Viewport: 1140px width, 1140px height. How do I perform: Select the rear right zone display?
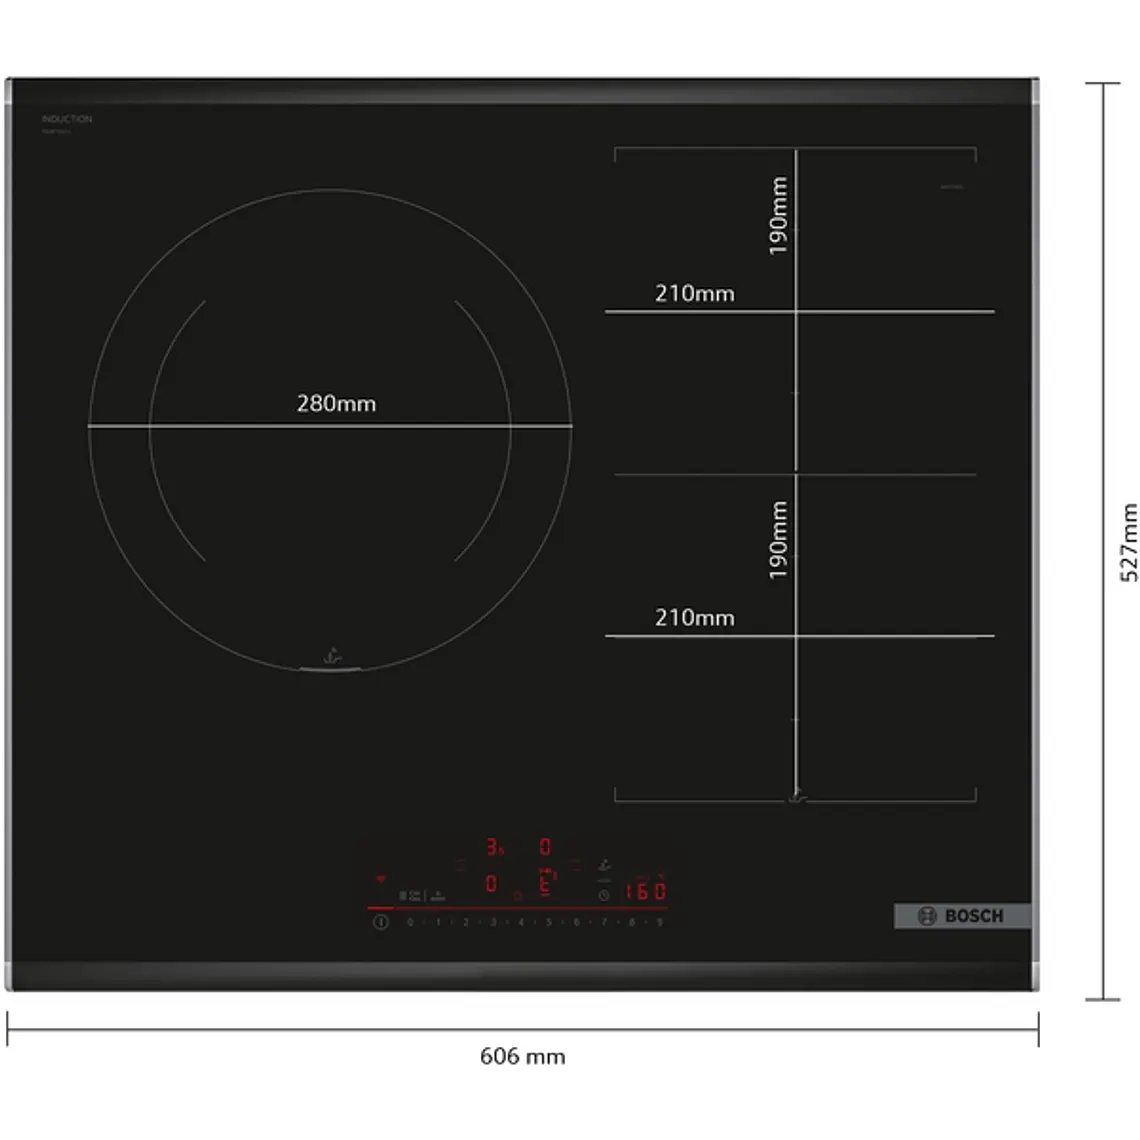(546, 846)
